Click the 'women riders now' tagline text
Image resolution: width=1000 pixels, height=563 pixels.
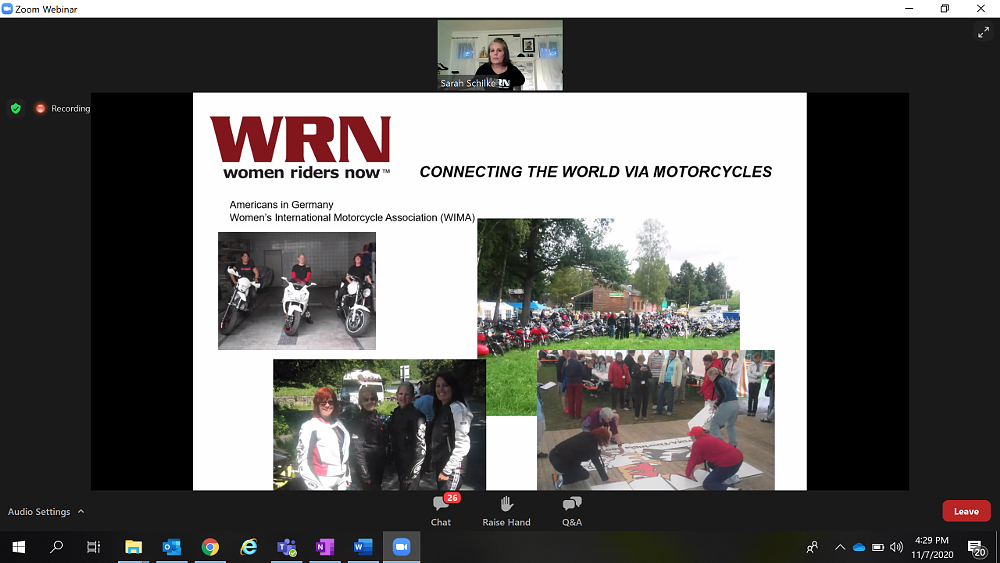tap(301, 173)
